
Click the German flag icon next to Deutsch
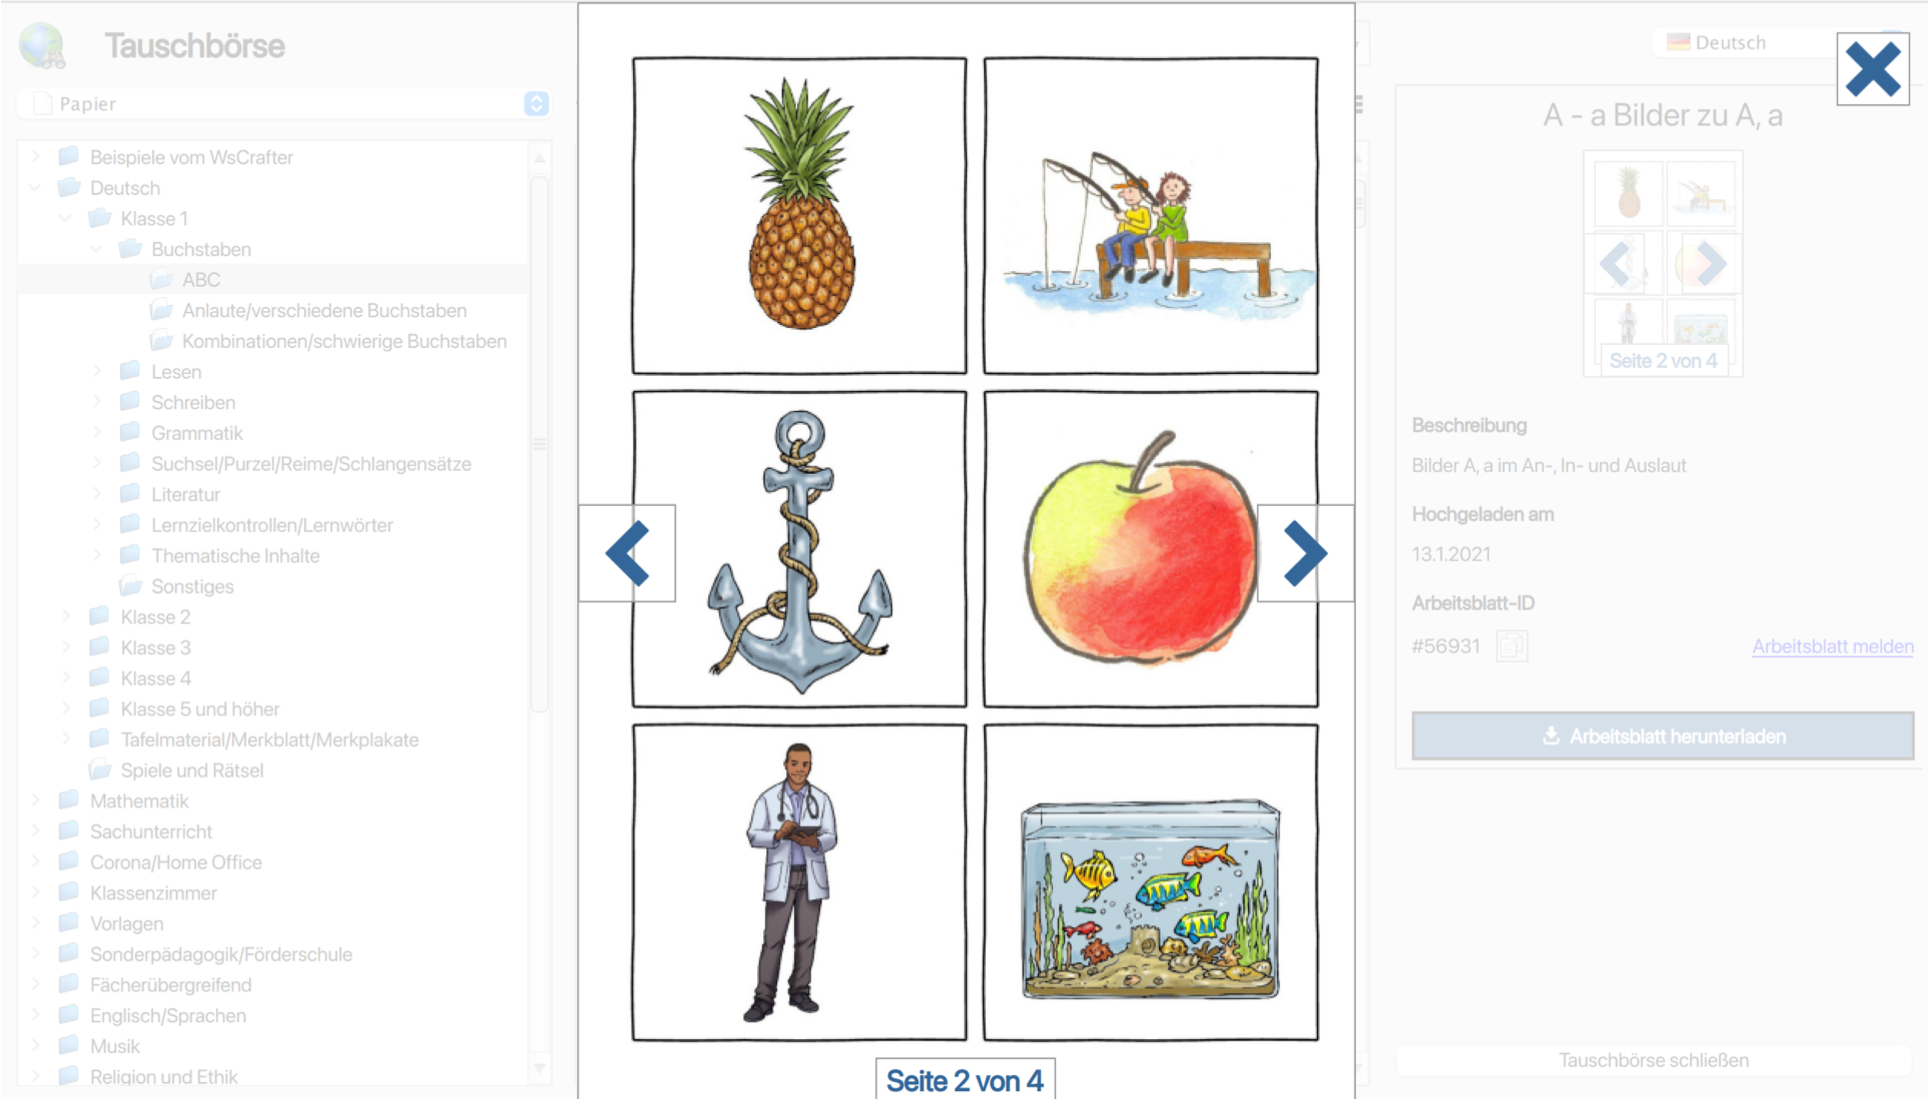point(1678,42)
